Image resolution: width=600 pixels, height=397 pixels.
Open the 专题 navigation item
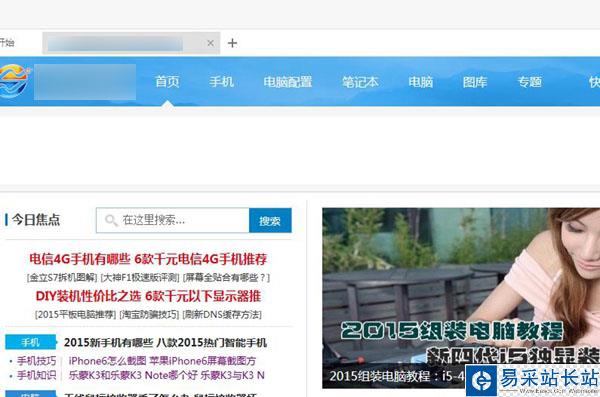[530, 82]
